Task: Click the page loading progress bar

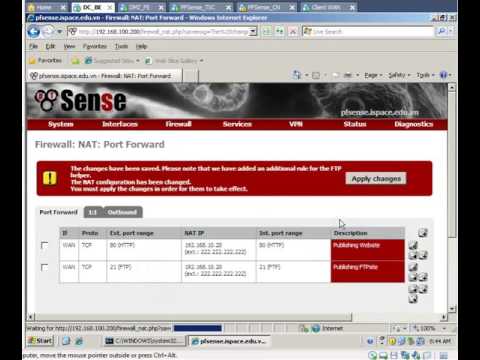Action: 198,328
